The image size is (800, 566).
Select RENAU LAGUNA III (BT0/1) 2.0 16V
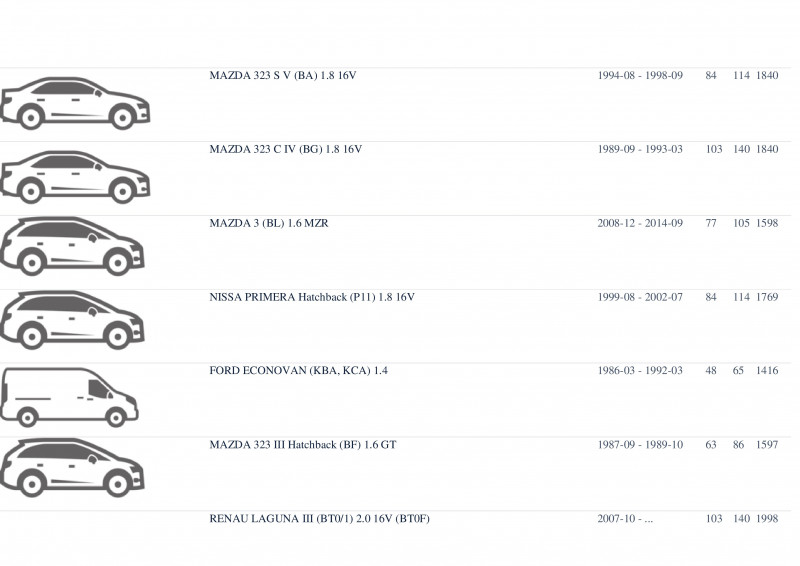click(319, 519)
